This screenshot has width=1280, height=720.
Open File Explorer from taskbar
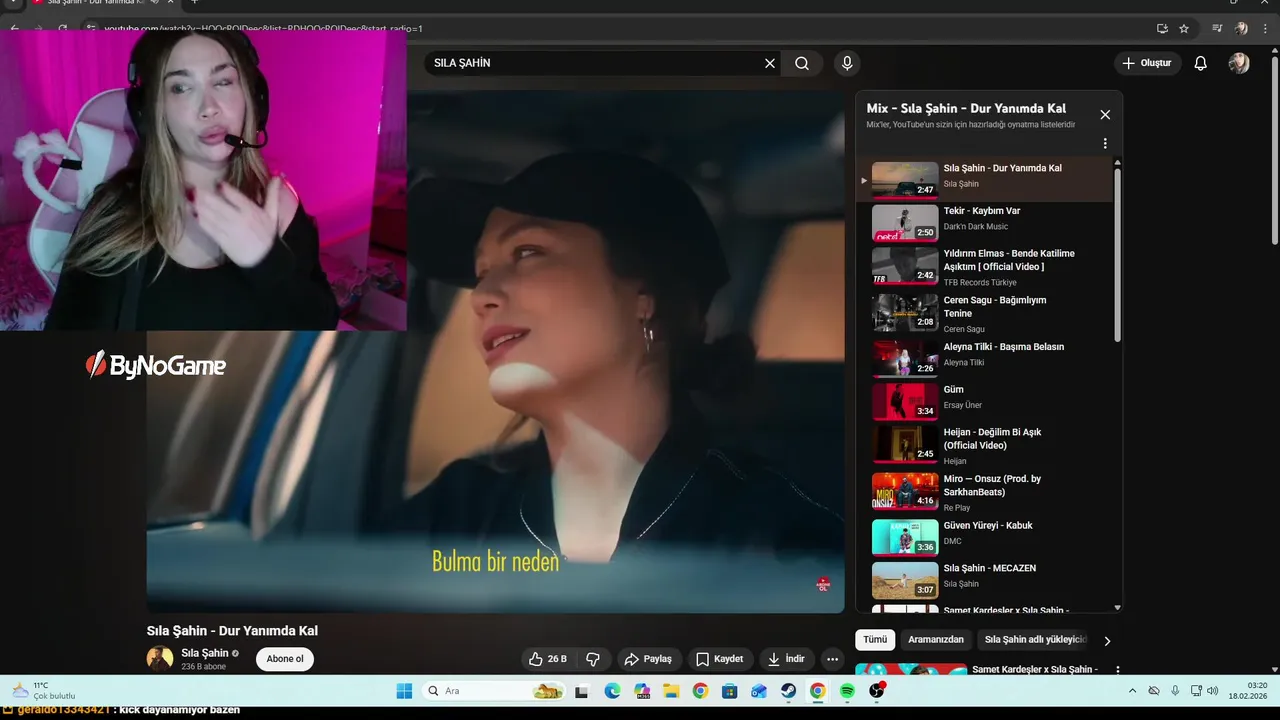(x=671, y=691)
